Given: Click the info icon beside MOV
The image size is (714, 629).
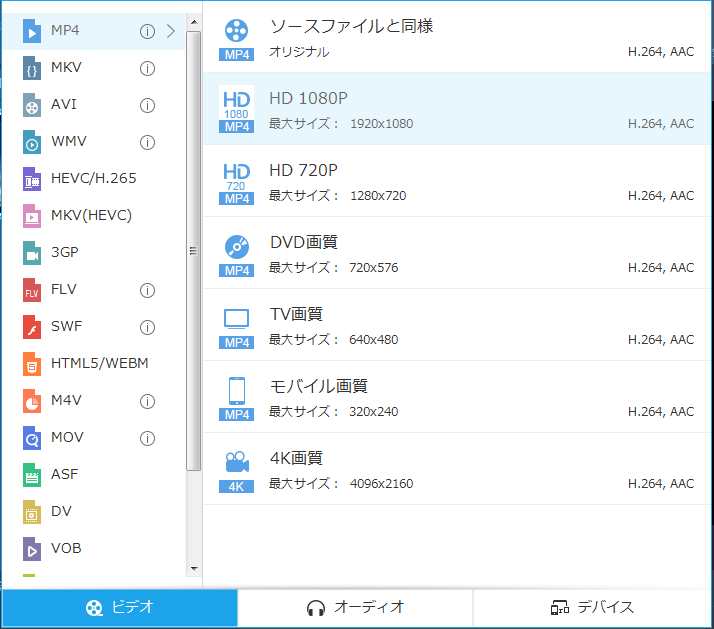Looking at the screenshot, I should (x=147, y=438).
